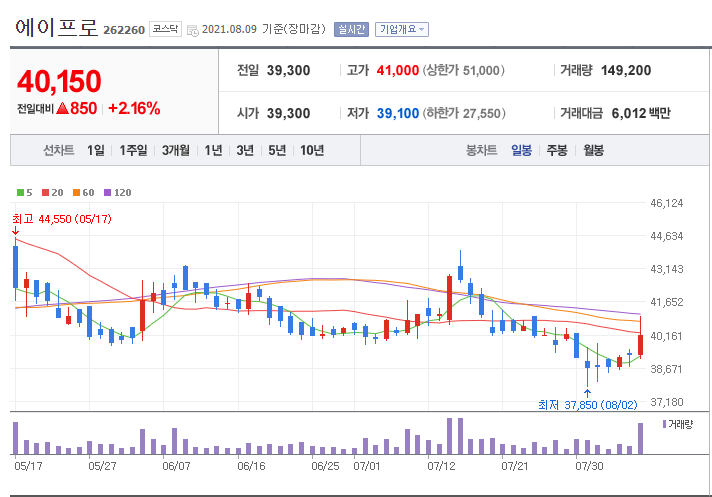Click the 40,161 price axis label
The width and height of the screenshot is (712, 497).
tap(667, 336)
